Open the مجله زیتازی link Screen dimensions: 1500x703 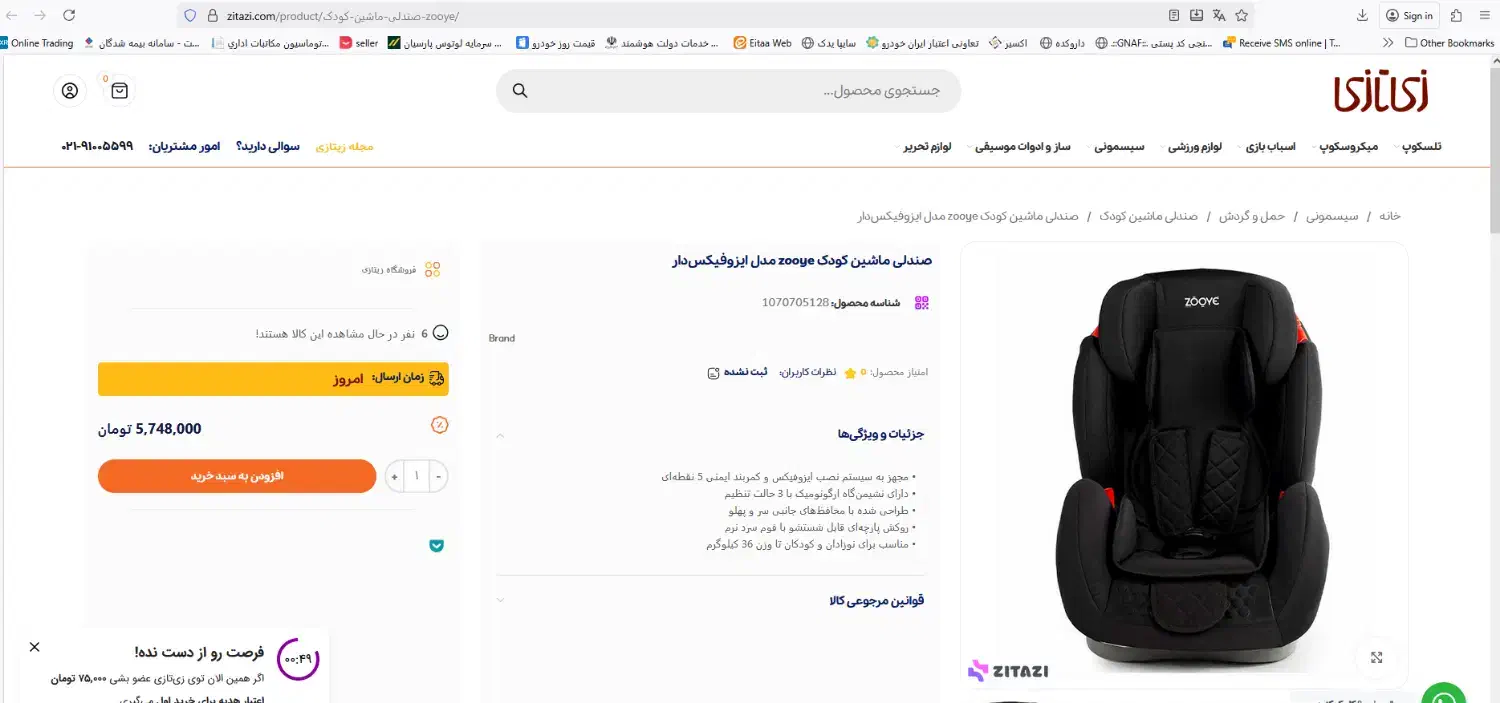tap(344, 147)
